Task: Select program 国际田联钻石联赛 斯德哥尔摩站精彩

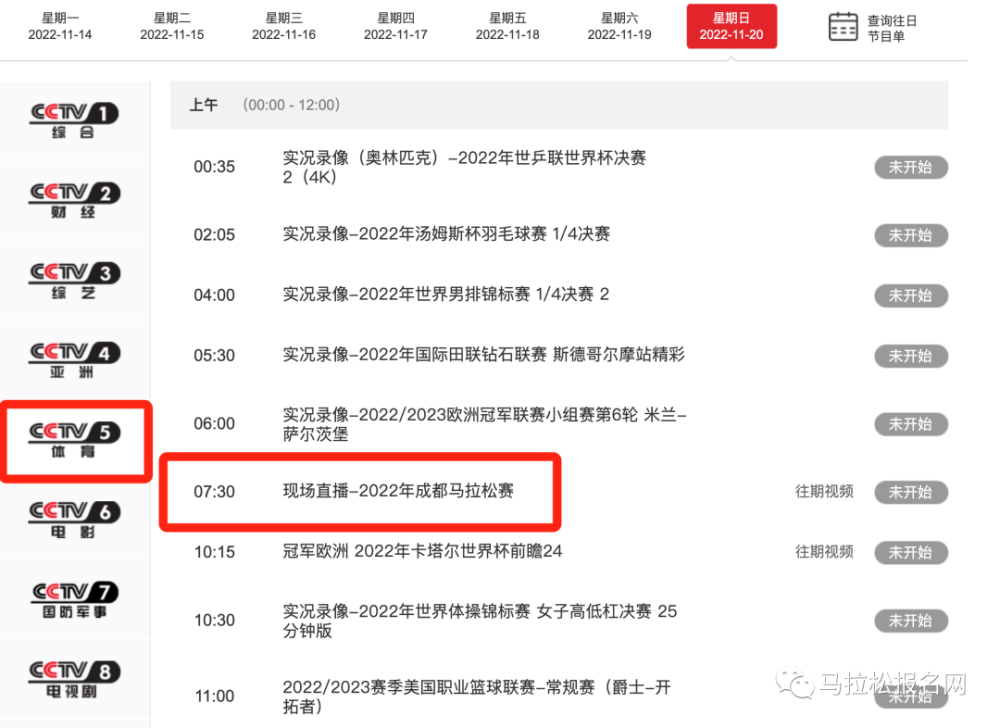Action: coord(483,354)
